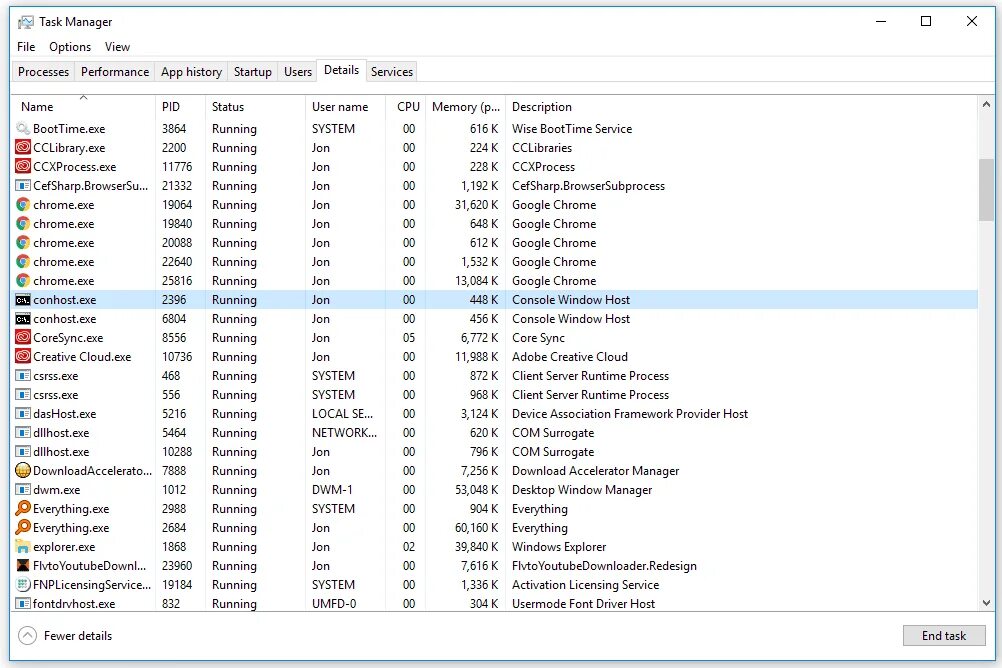Viewport: 1002px width, 668px height.
Task: Click the dasHost.exe process icon
Action: coord(23,414)
